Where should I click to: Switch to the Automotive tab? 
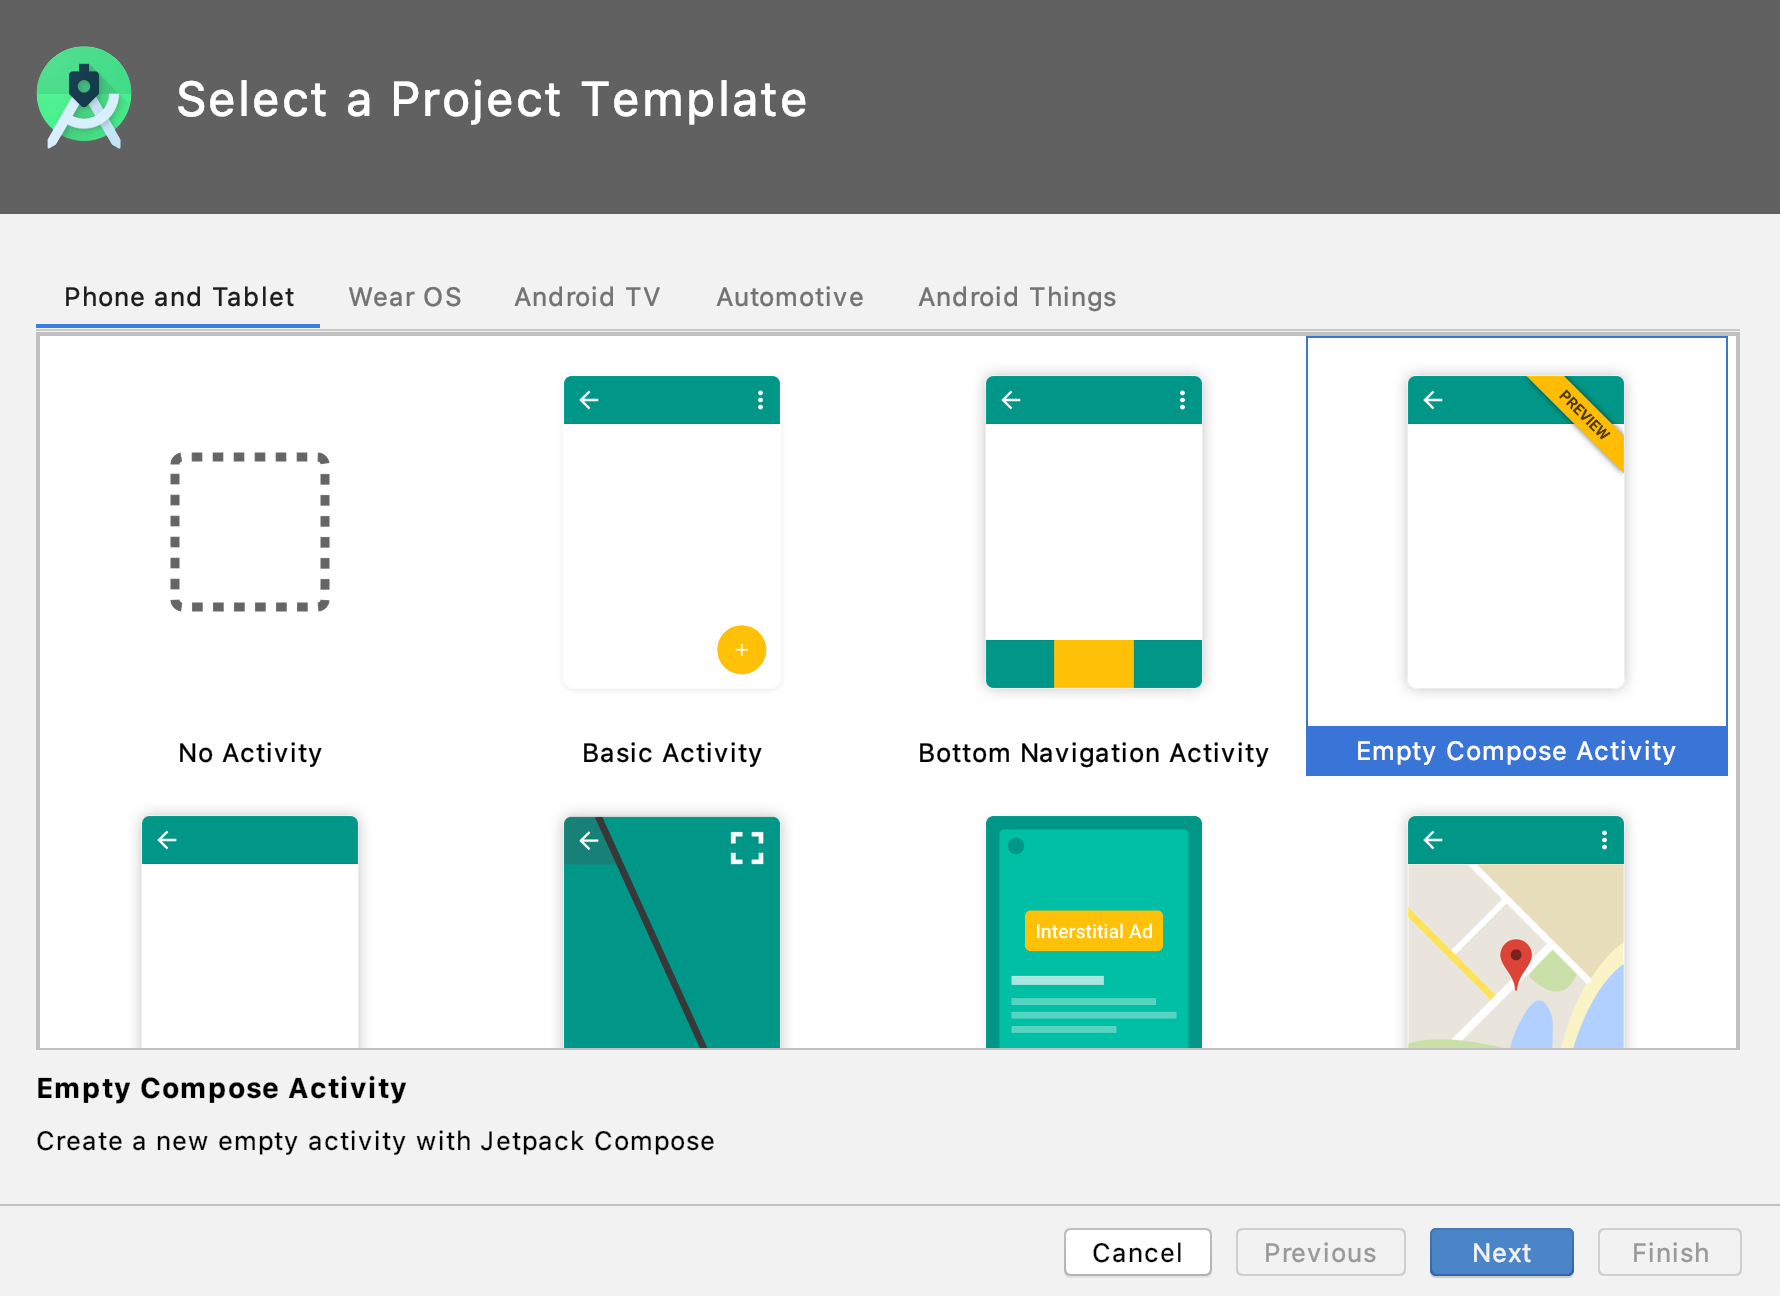pyautogui.click(x=790, y=297)
